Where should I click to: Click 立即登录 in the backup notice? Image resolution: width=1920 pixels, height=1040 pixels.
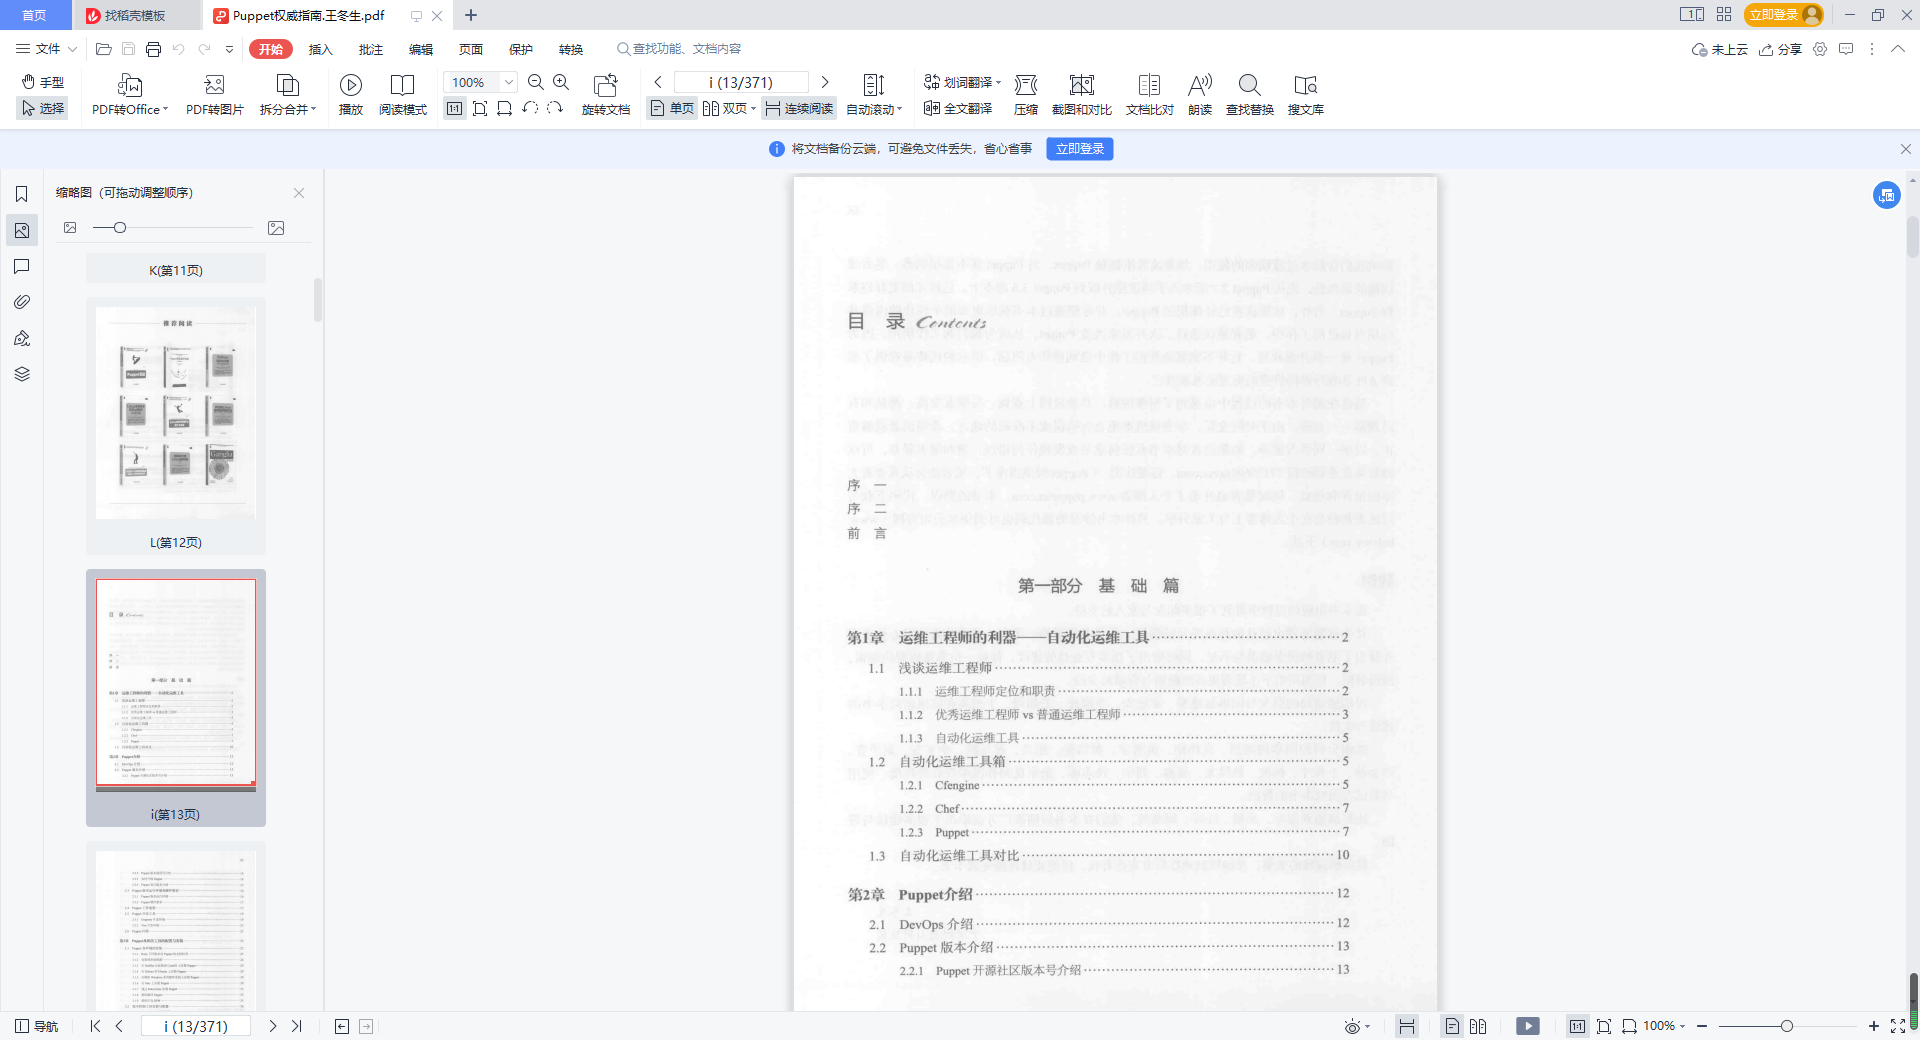1080,149
